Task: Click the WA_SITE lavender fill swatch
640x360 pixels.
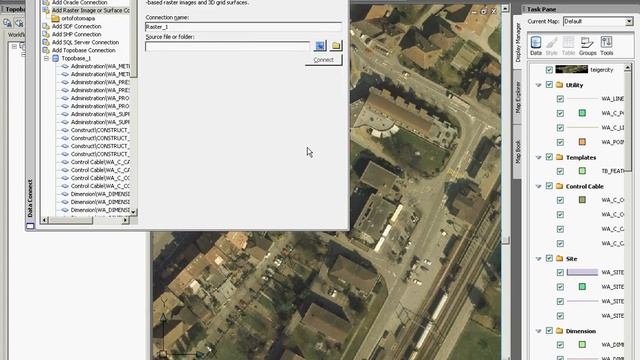Action: (x=582, y=272)
